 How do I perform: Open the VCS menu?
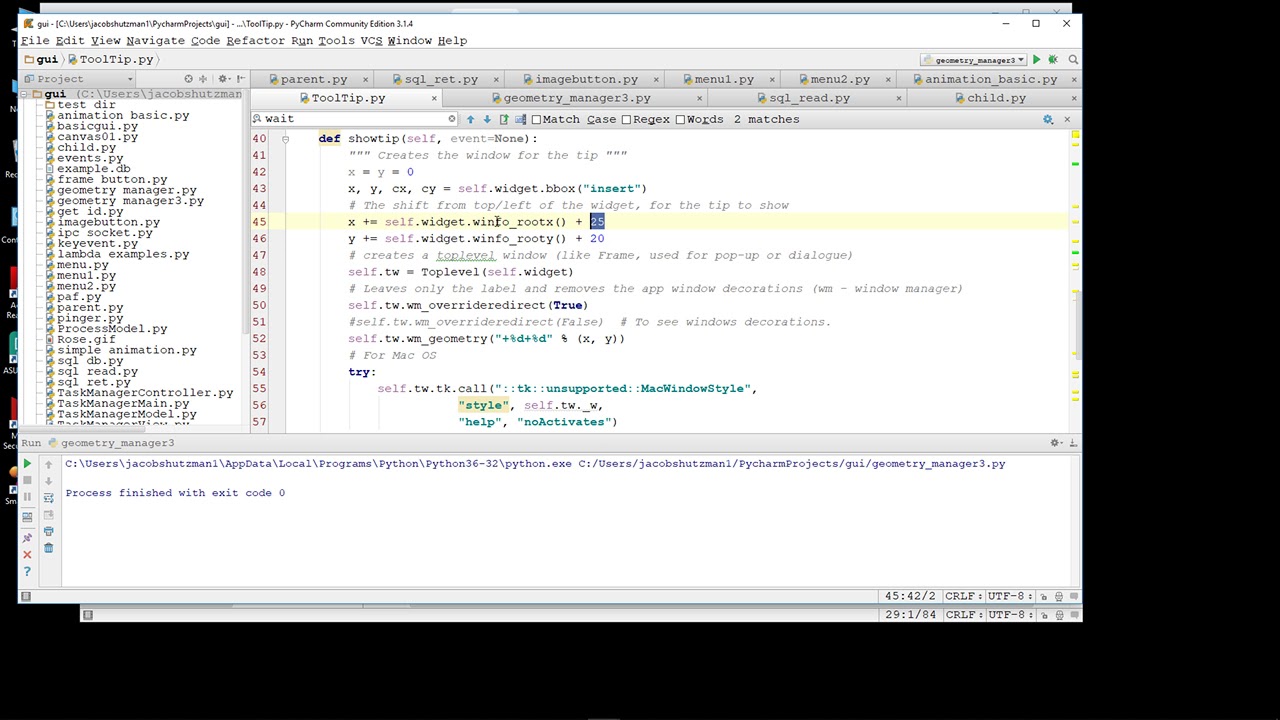[x=371, y=41]
